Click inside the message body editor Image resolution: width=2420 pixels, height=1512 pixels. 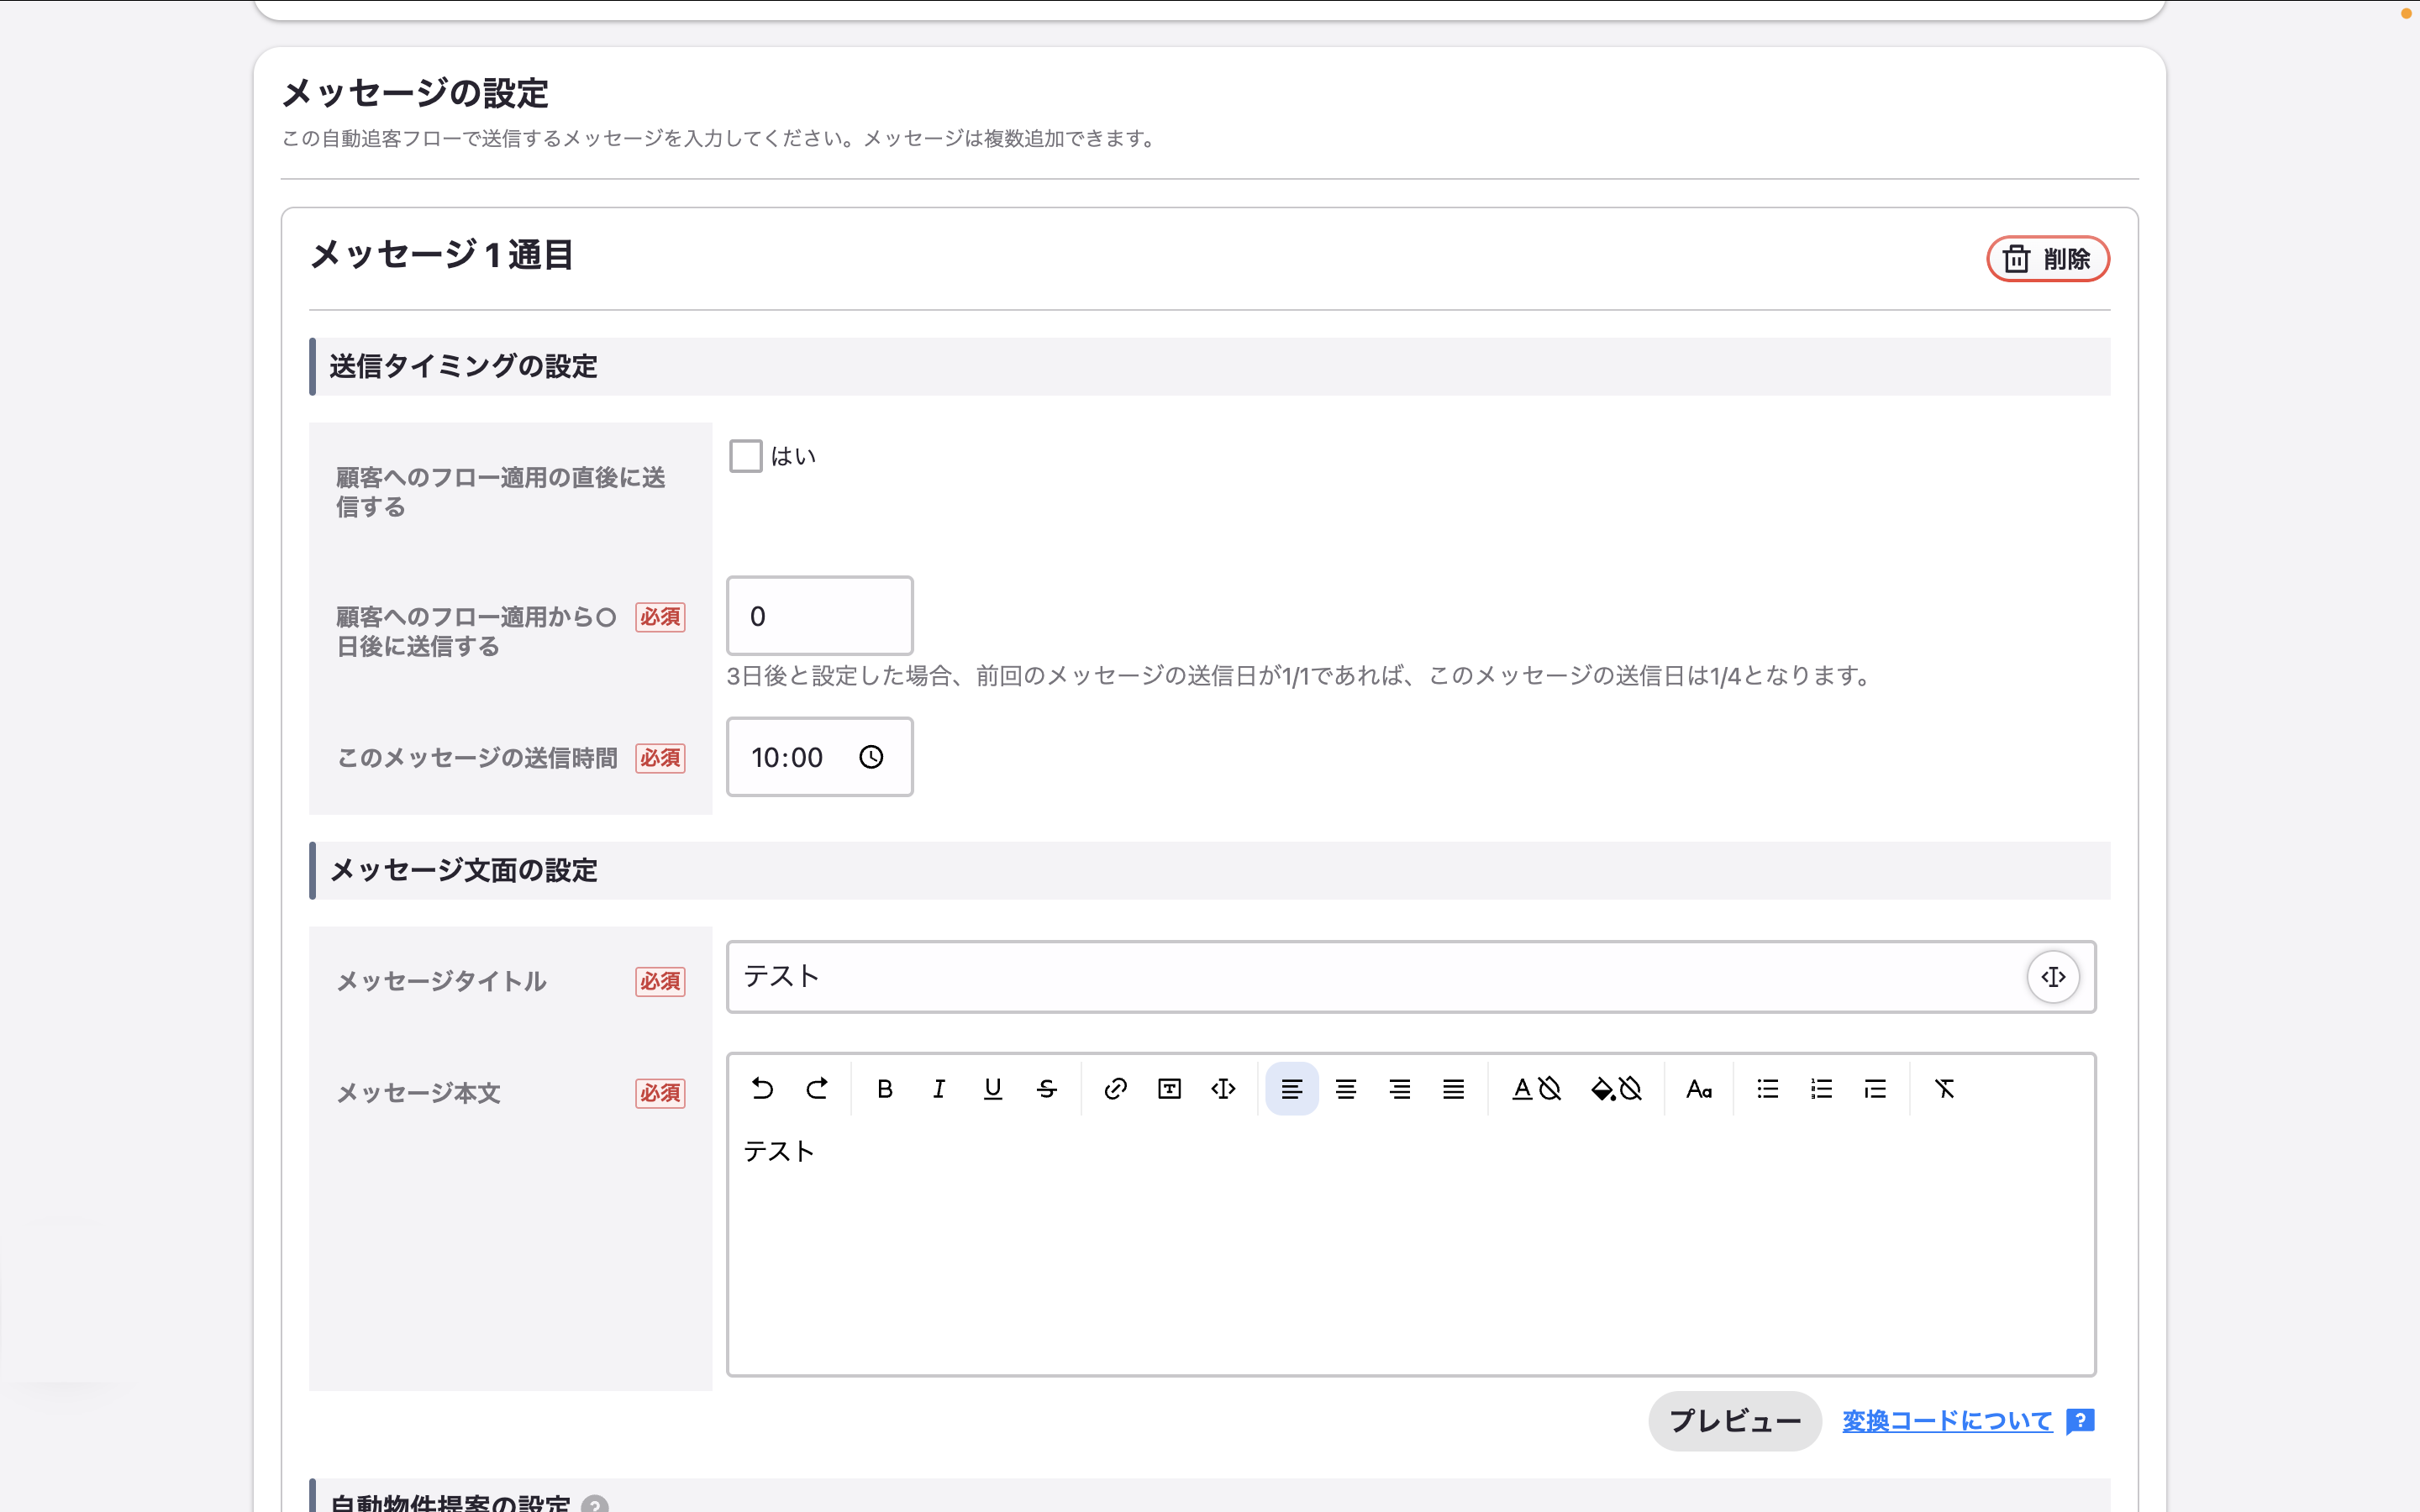(1410, 1250)
